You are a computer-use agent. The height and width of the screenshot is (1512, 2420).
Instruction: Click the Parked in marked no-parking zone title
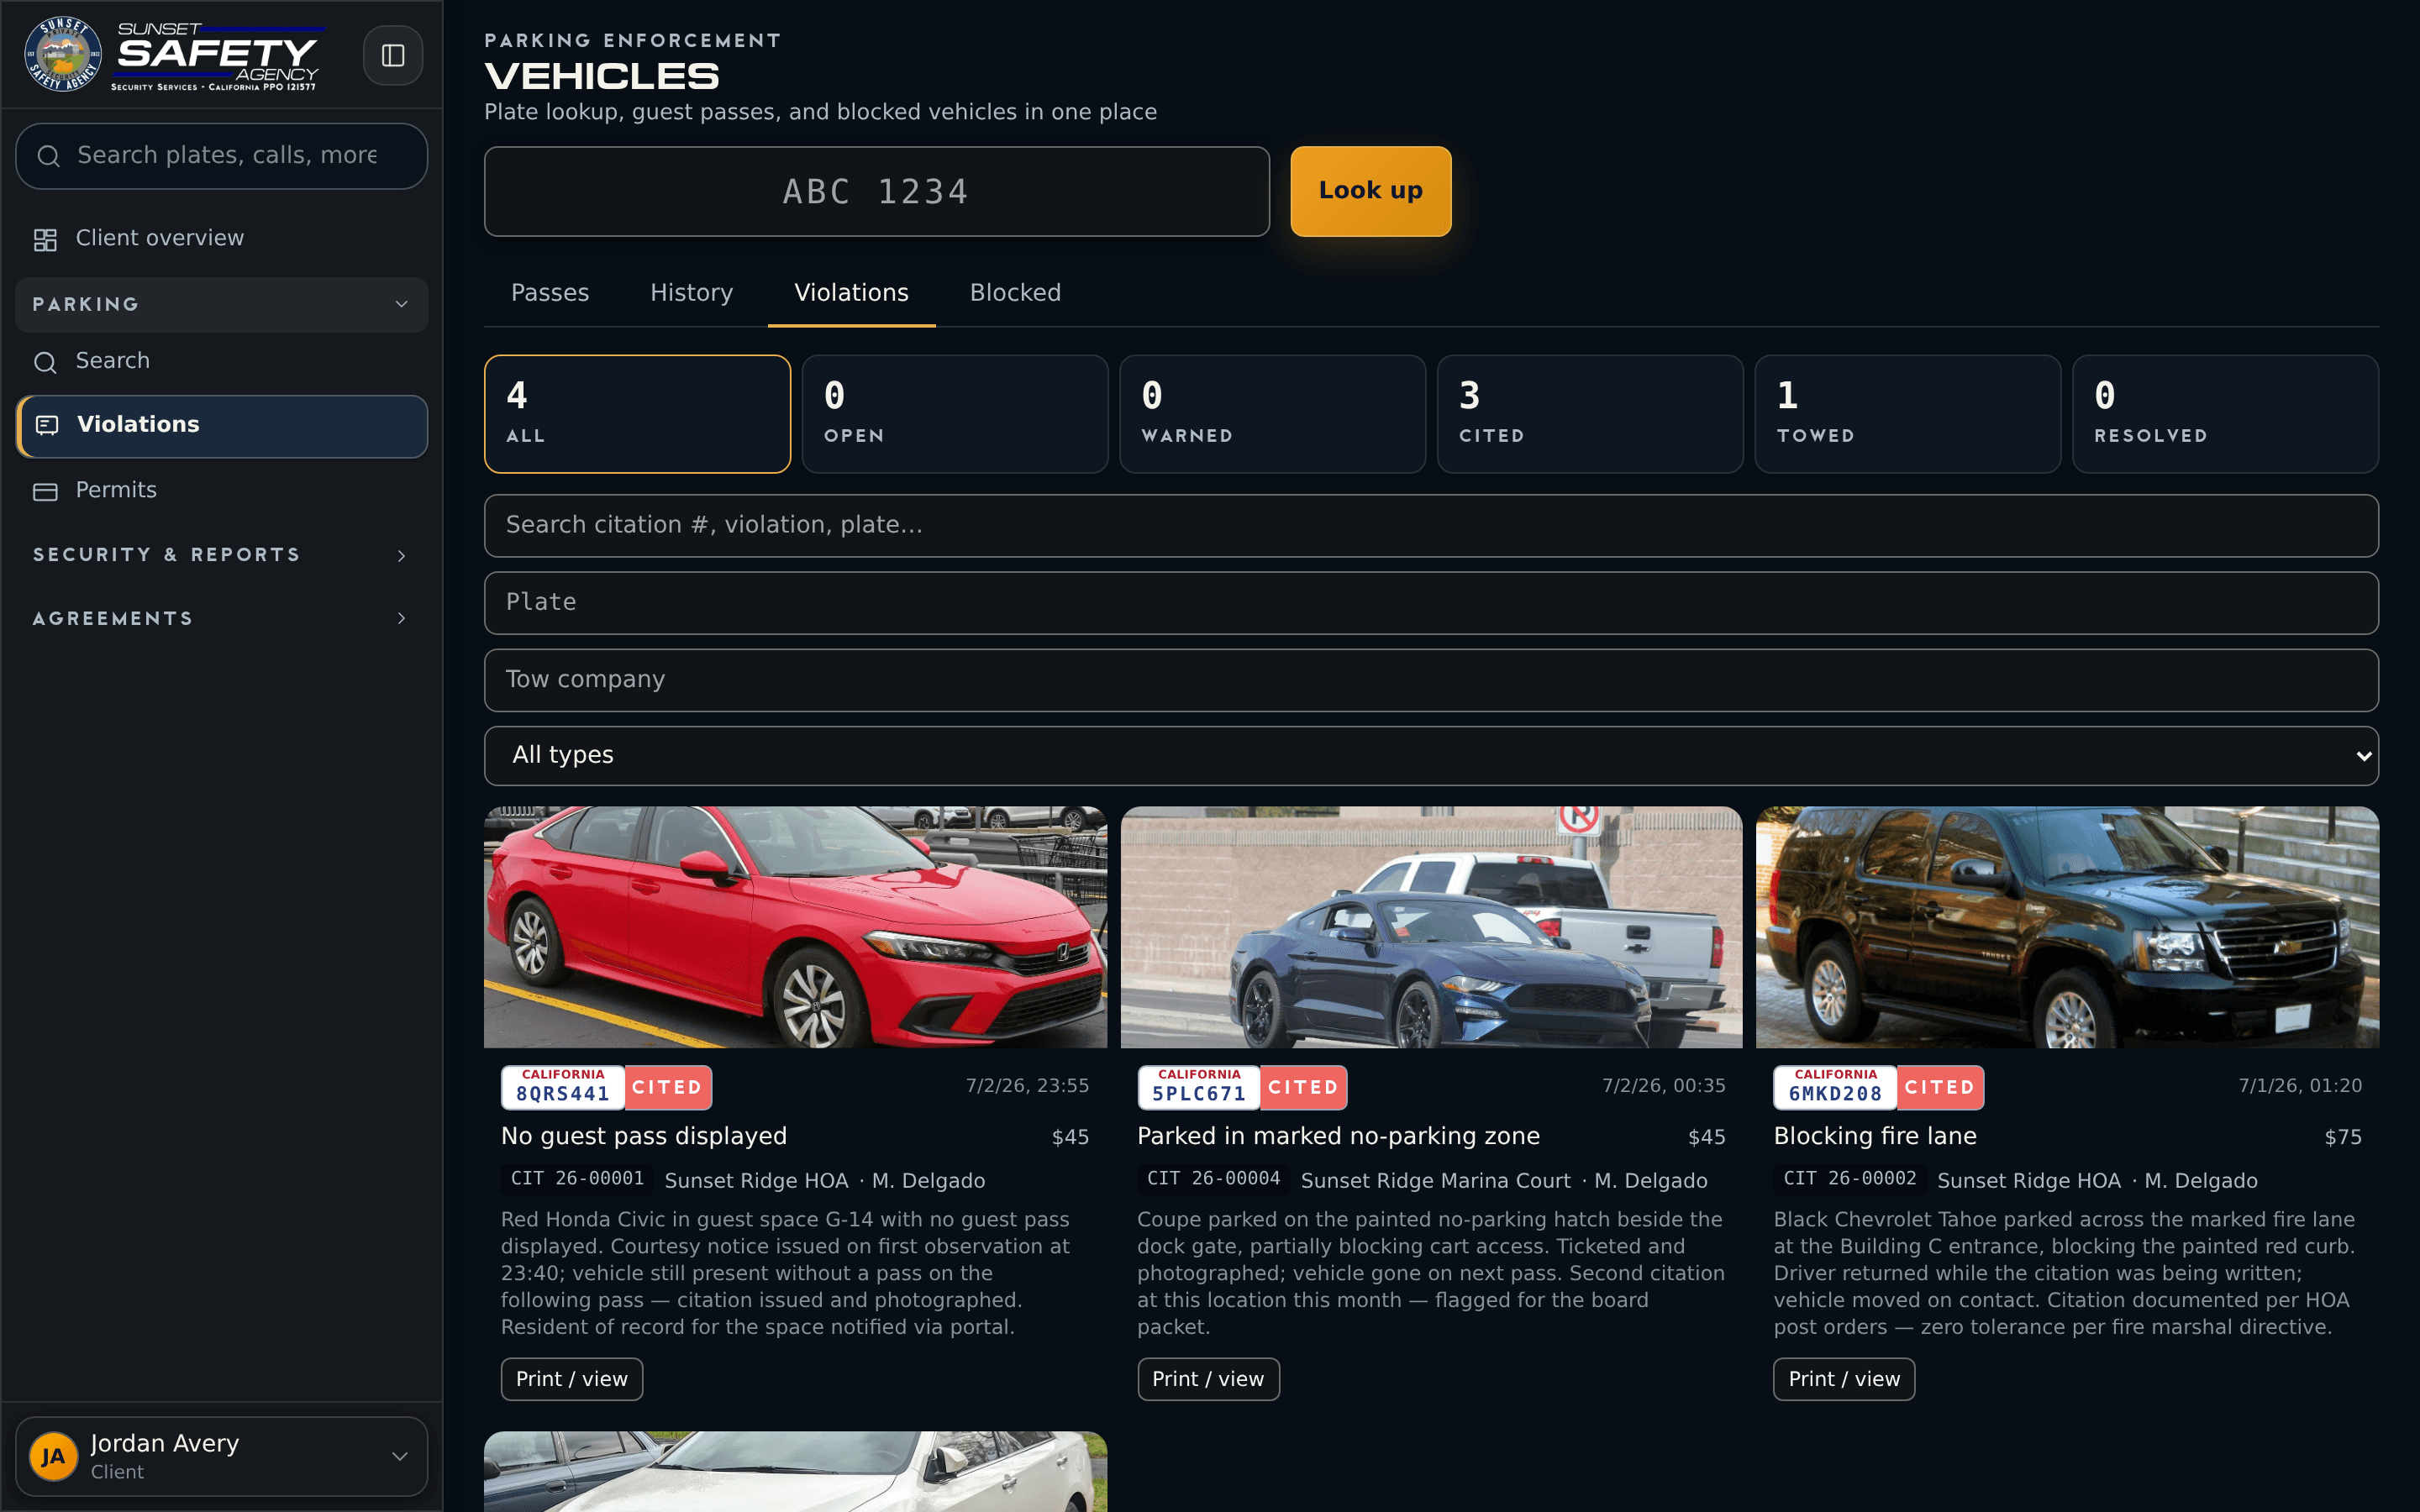[x=1338, y=1137]
